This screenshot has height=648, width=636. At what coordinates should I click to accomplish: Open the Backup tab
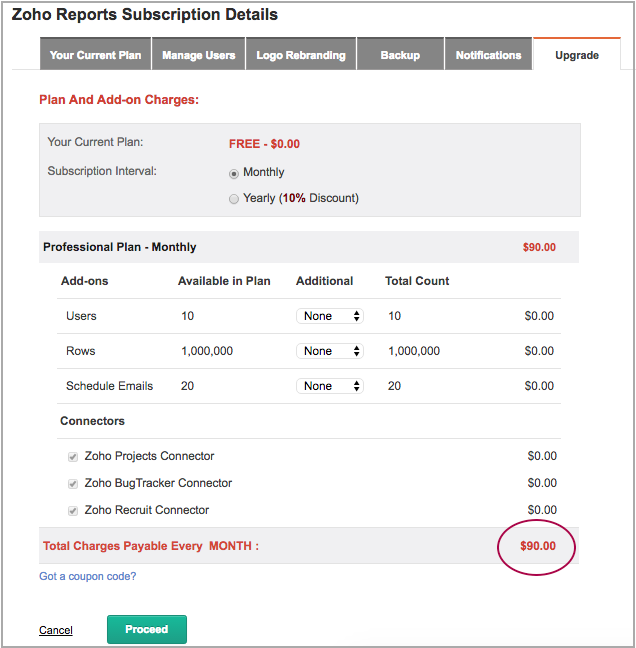pos(400,55)
